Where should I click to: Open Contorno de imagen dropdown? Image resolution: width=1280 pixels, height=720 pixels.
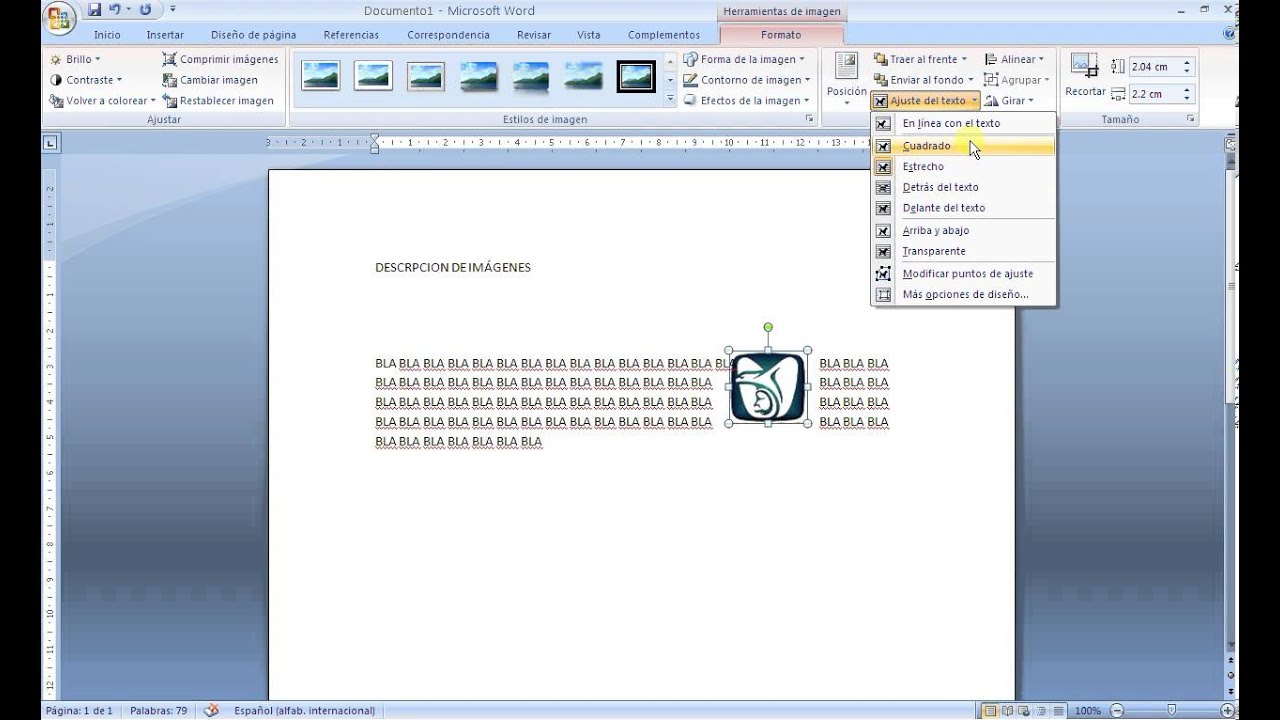(747, 80)
